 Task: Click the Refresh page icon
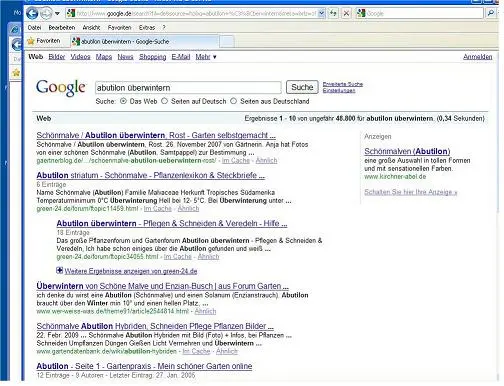point(333,14)
